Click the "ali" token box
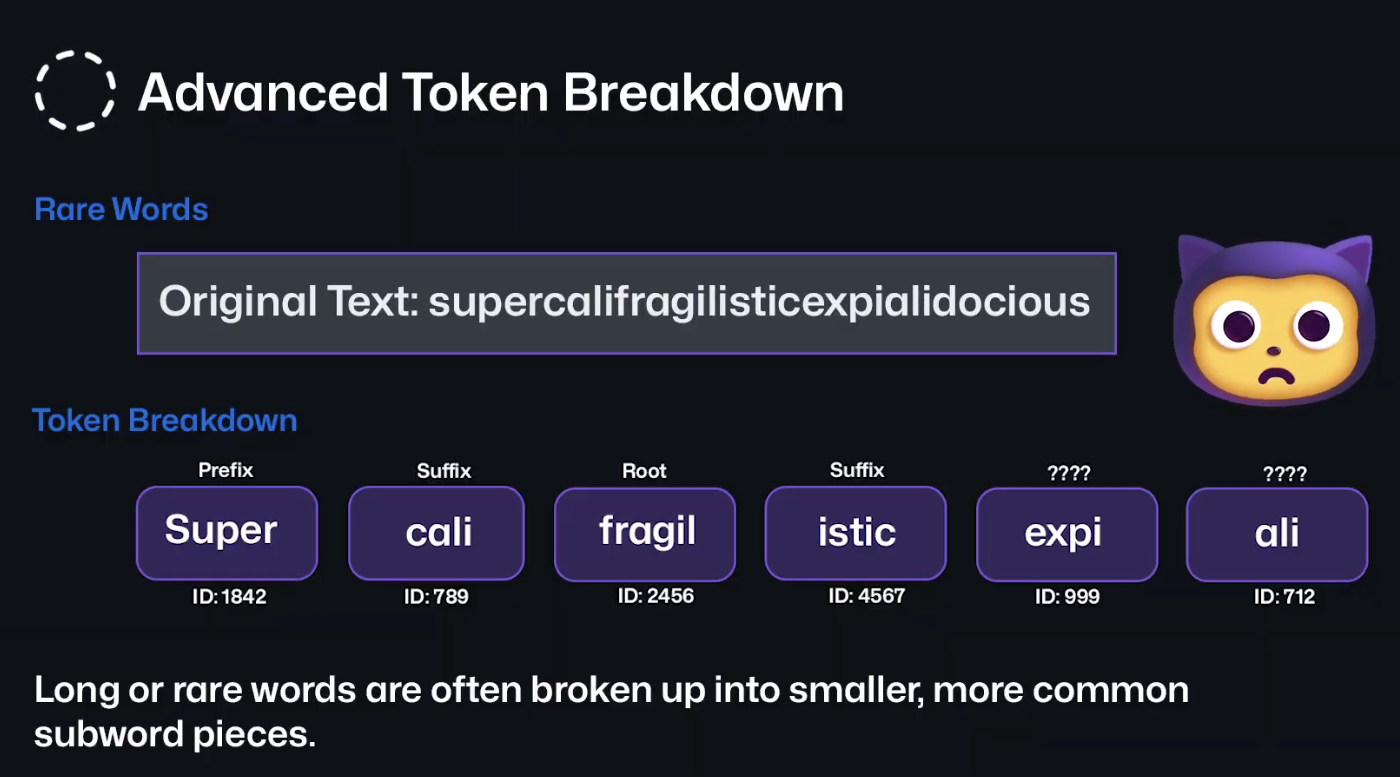1400x777 pixels. (x=1276, y=533)
